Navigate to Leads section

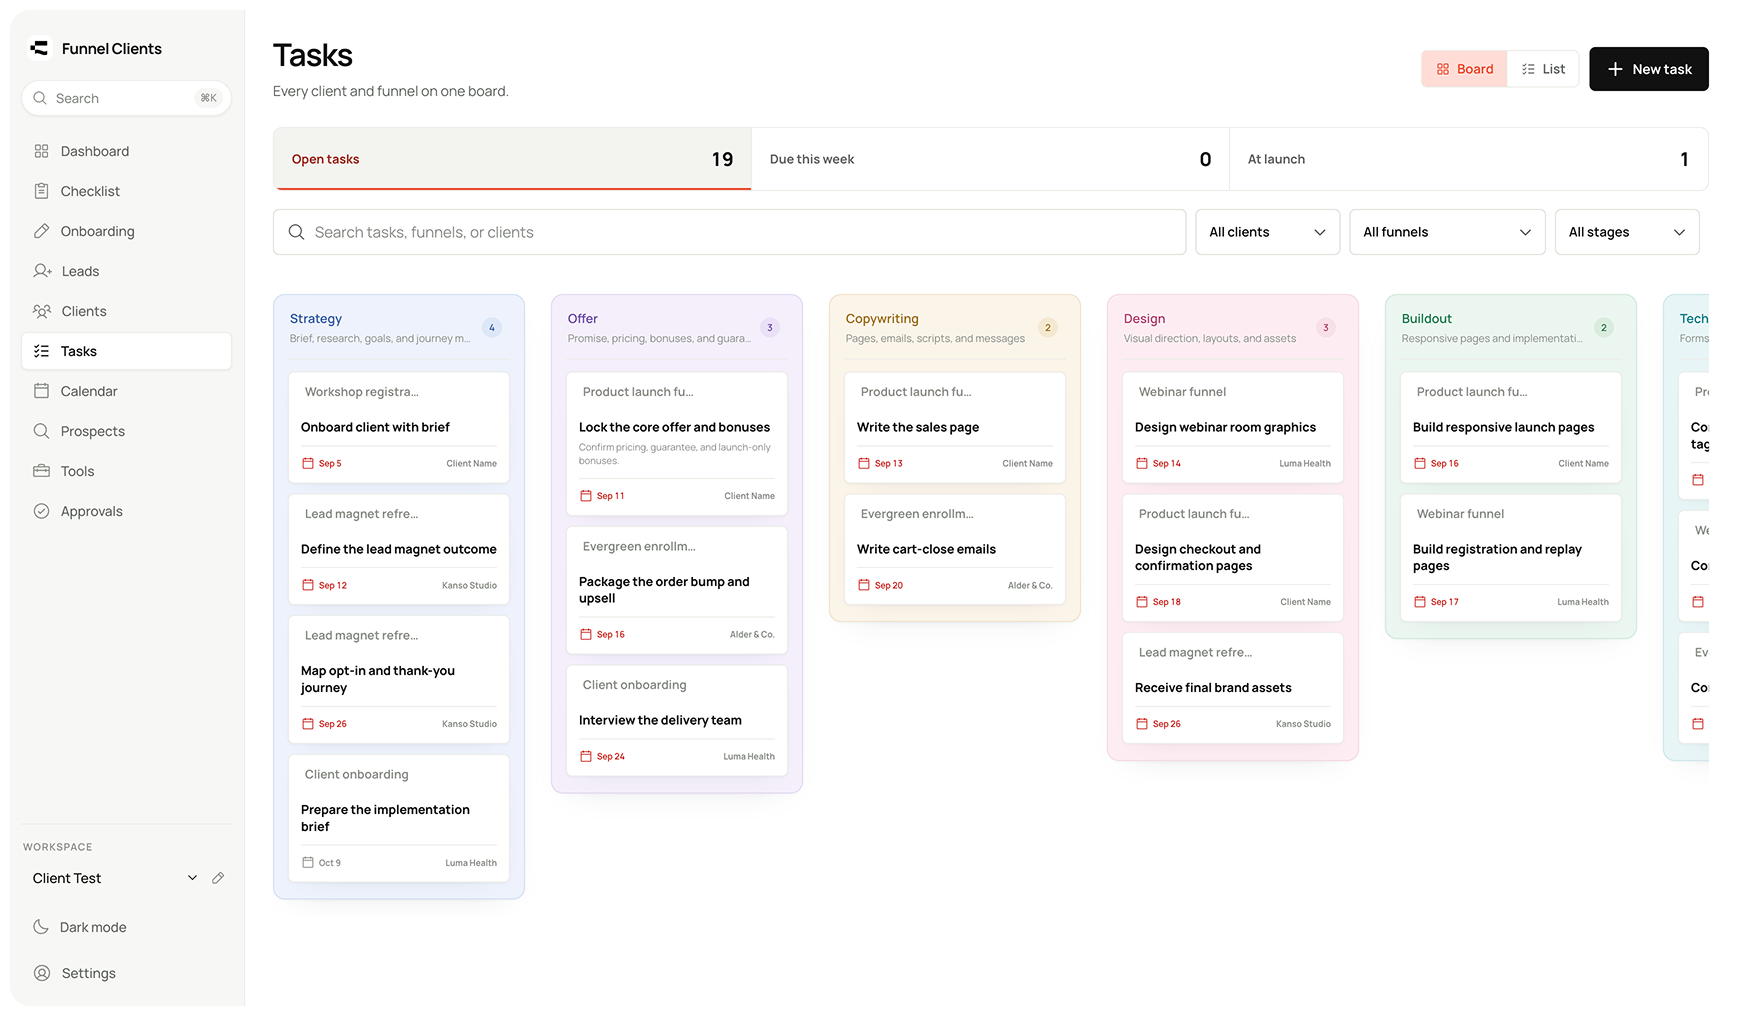pyautogui.click(x=126, y=271)
